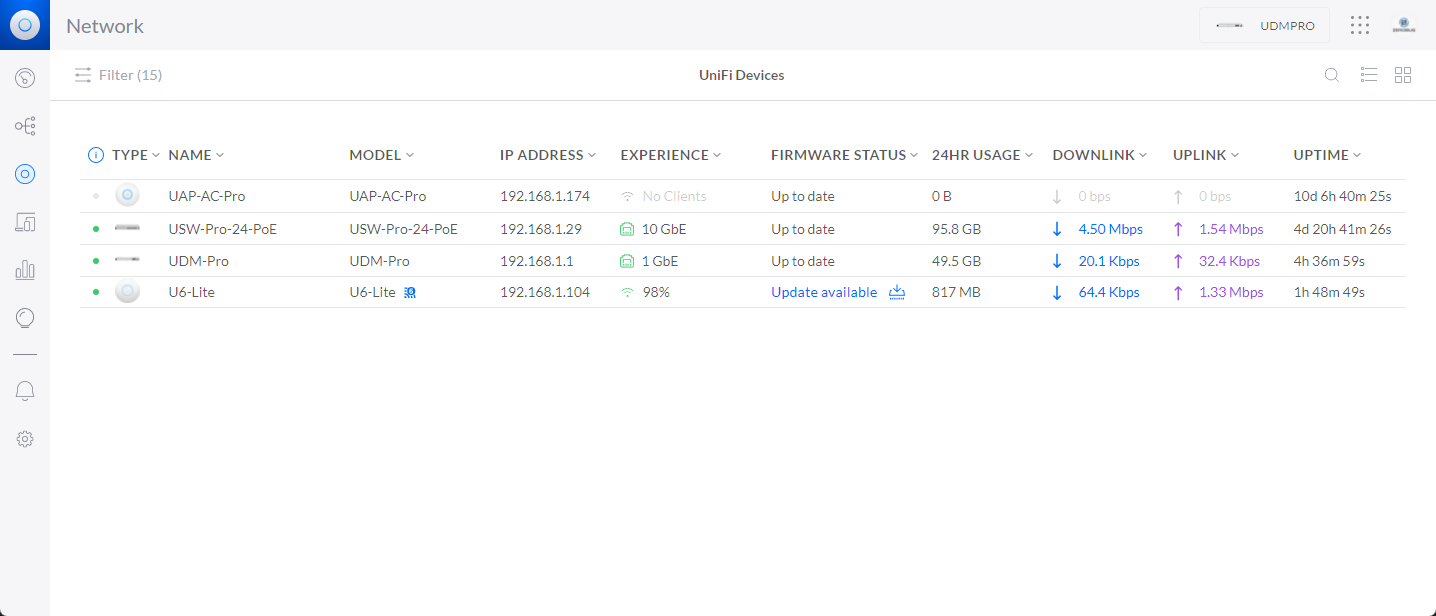Click the user profile avatar
This screenshot has height=616, width=1436.
pos(1403,25)
